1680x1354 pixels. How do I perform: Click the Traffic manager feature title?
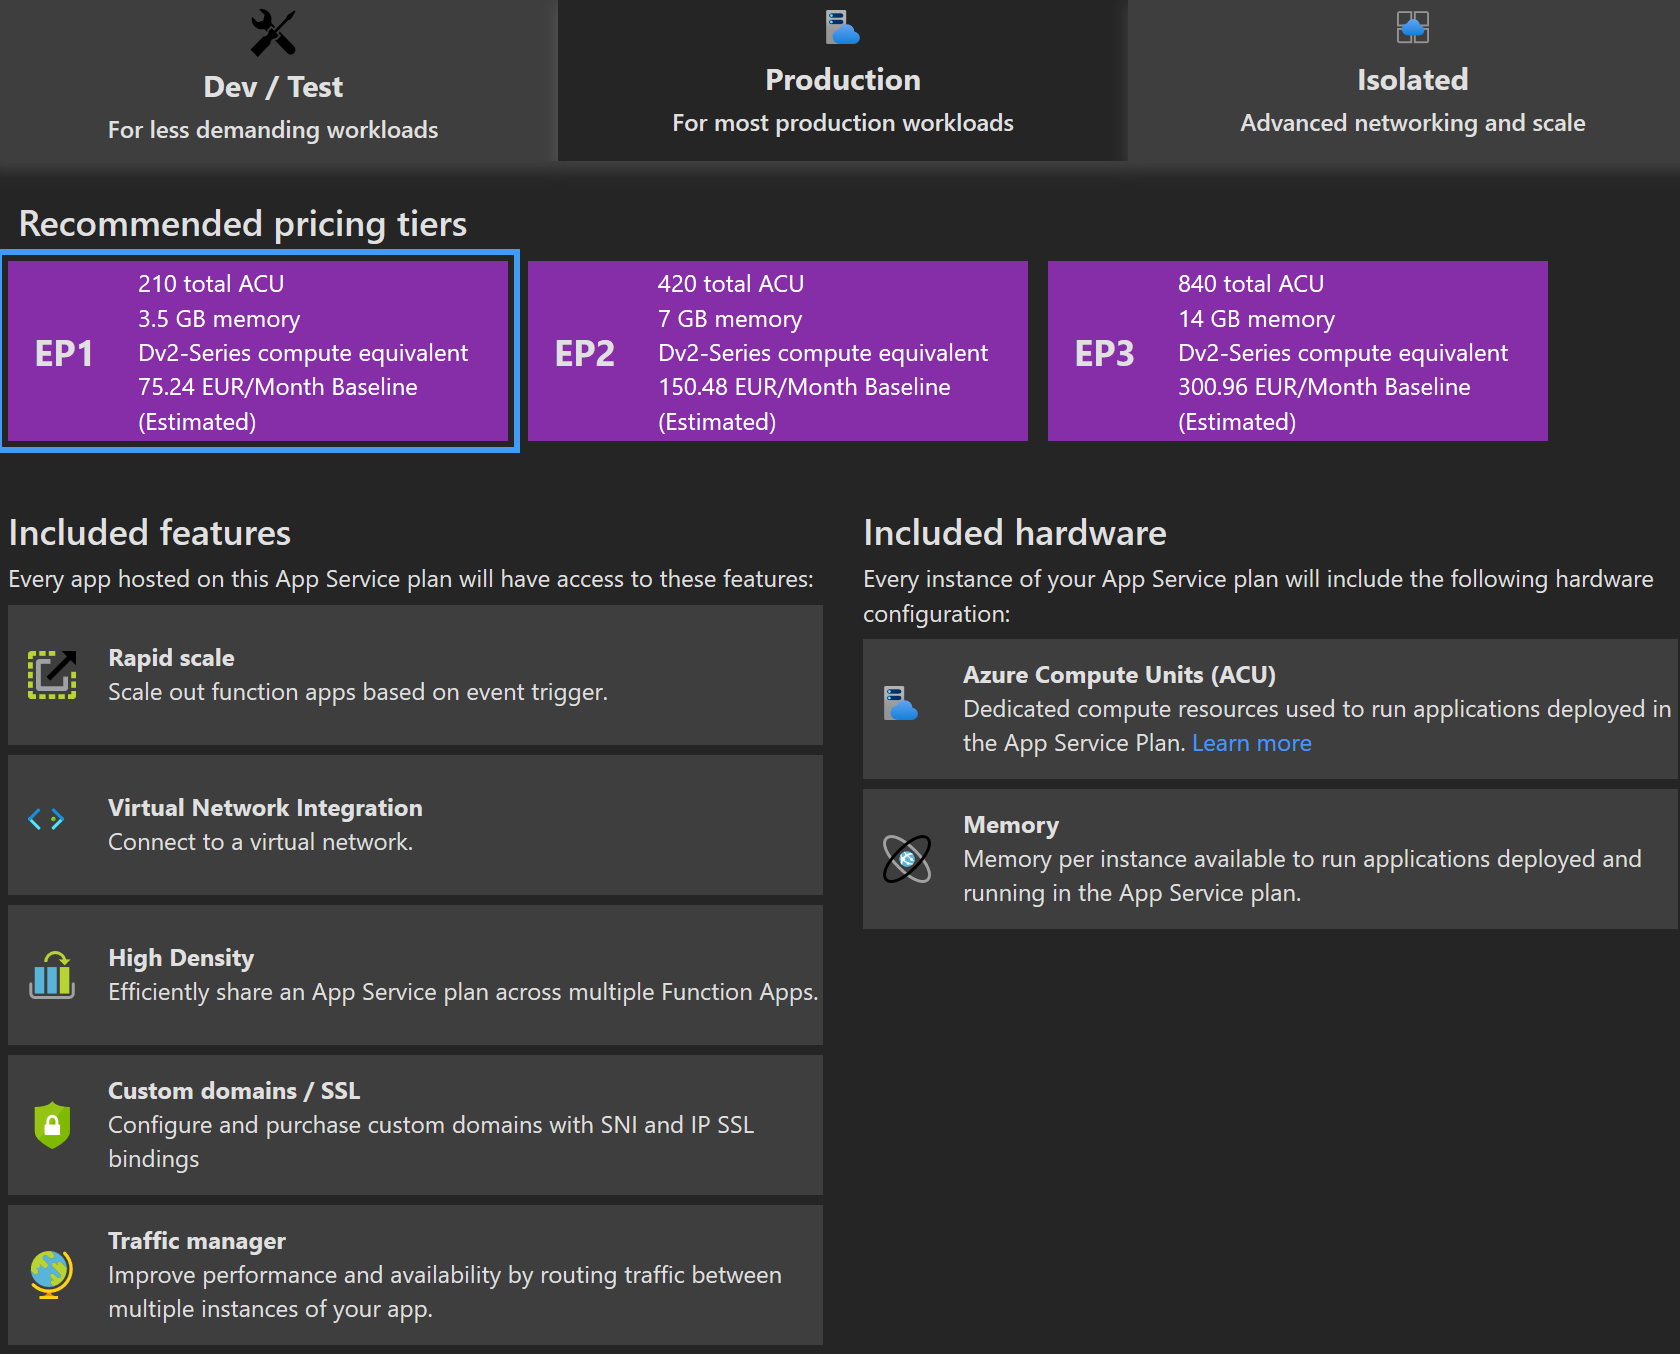pos(197,1241)
